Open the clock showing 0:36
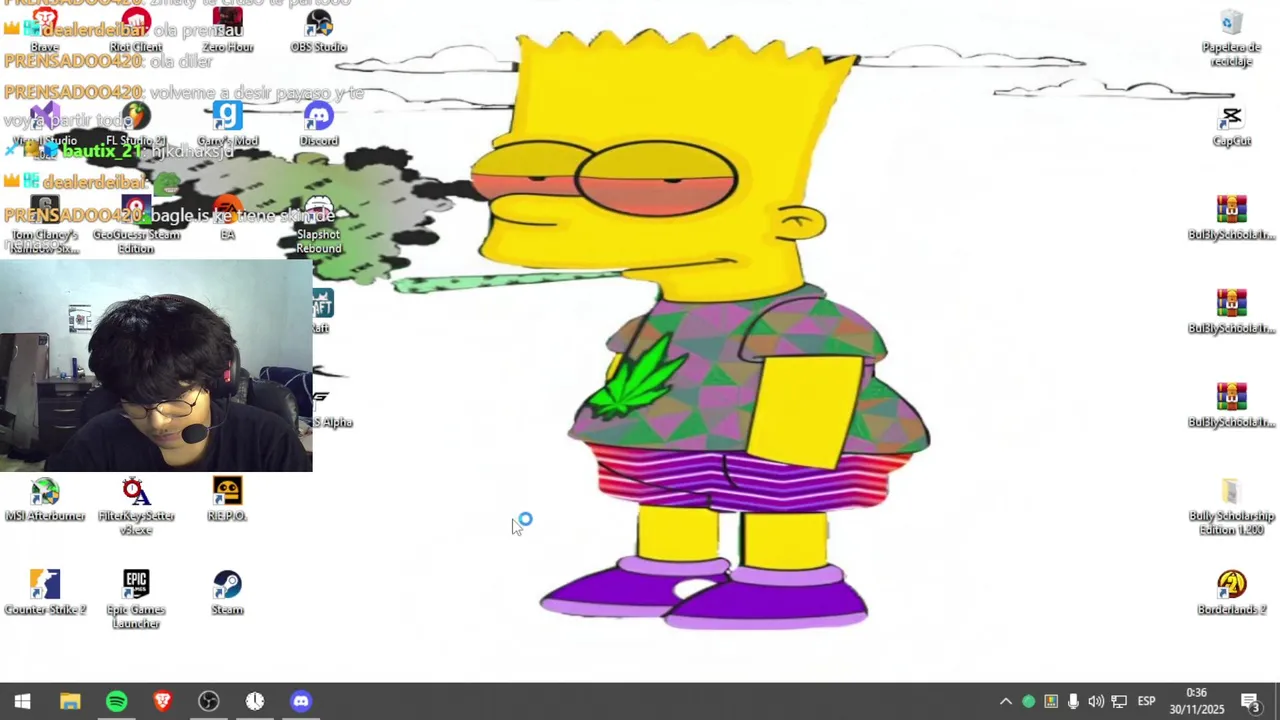The height and width of the screenshot is (720, 1280). [x=1197, y=701]
